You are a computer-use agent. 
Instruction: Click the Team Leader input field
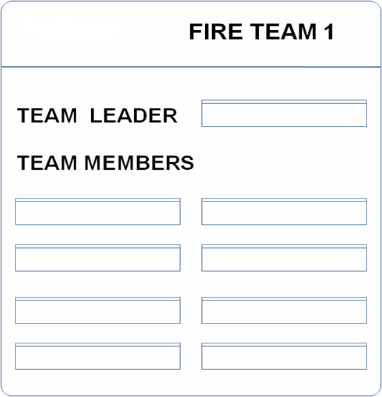(284, 113)
